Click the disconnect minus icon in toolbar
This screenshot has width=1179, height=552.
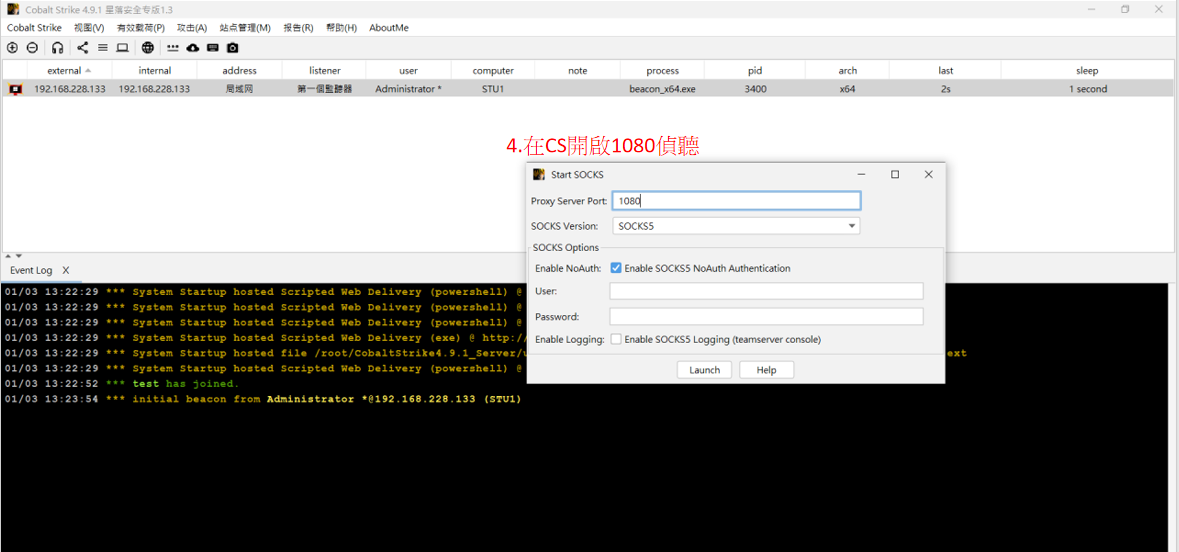[32, 47]
